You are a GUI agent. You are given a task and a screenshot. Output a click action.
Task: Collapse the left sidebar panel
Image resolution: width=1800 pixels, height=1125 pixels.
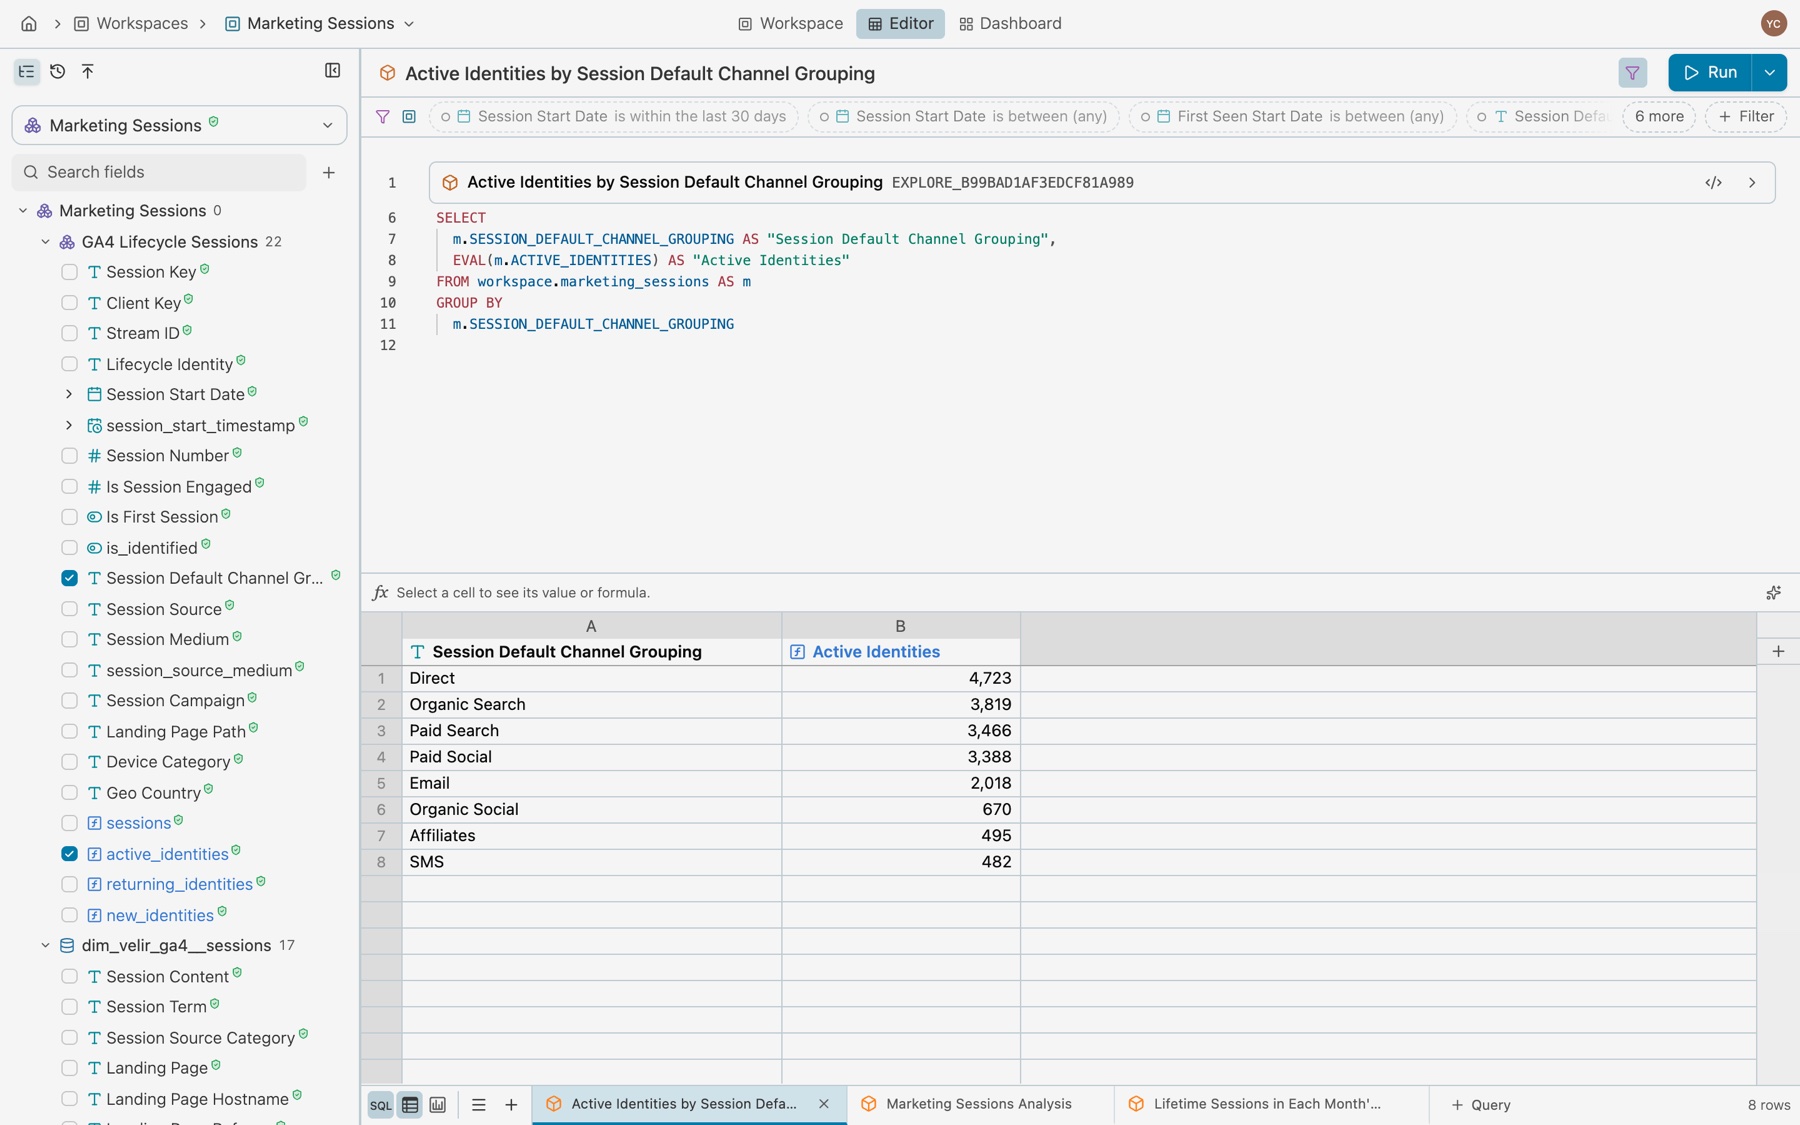pos(333,71)
